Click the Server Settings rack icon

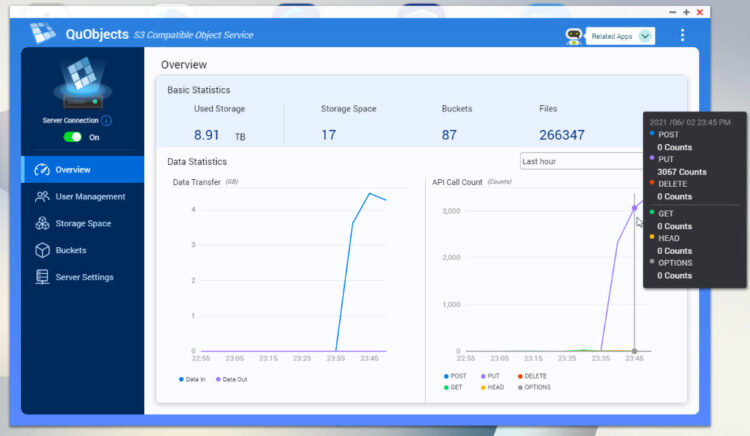pyautogui.click(x=42, y=277)
